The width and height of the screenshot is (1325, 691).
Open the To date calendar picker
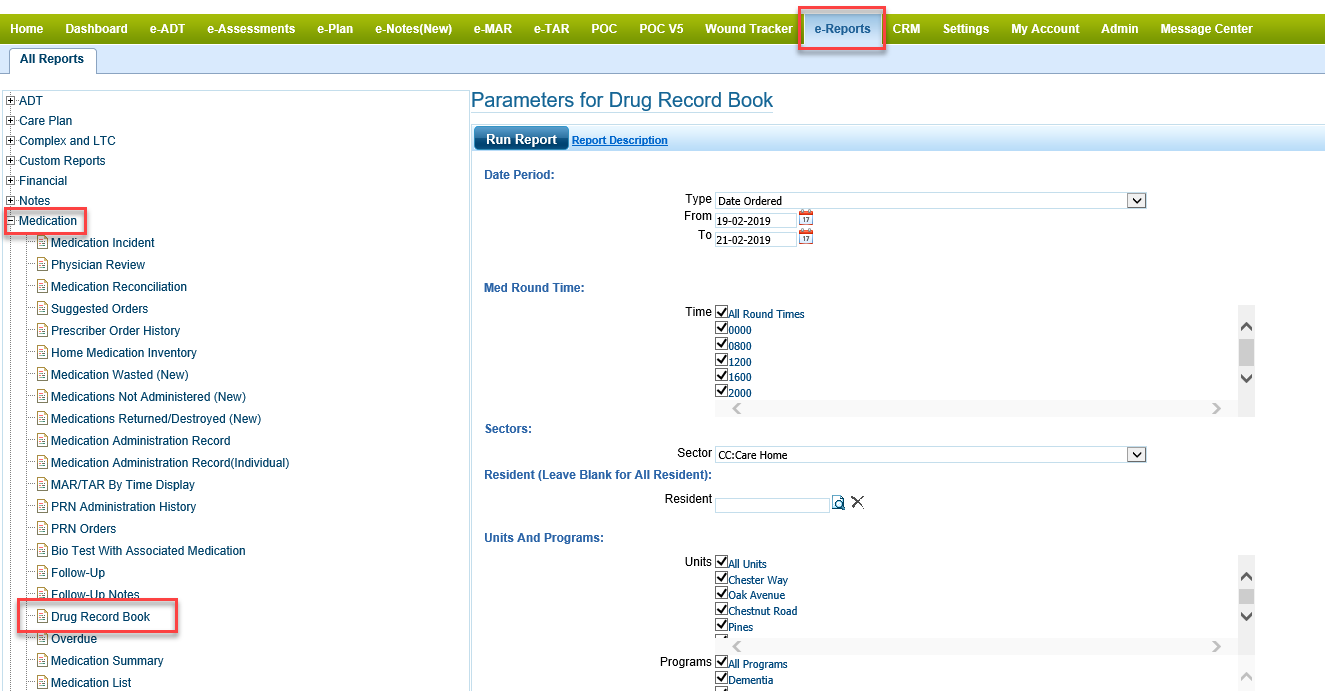tap(806, 236)
